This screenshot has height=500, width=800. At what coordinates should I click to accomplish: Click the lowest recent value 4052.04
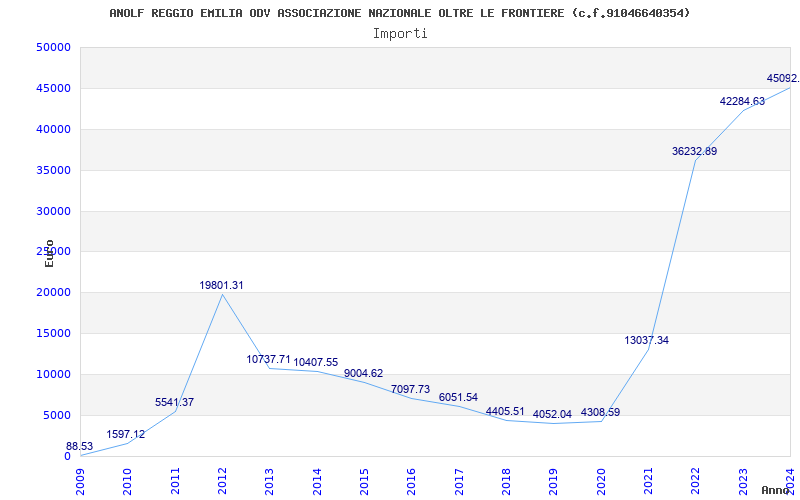pyautogui.click(x=553, y=415)
